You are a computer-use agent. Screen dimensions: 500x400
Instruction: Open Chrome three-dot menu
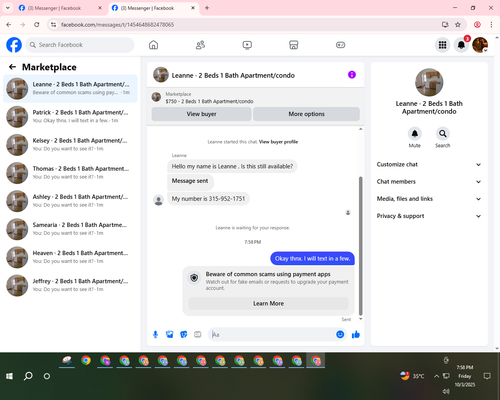pos(491,24)
